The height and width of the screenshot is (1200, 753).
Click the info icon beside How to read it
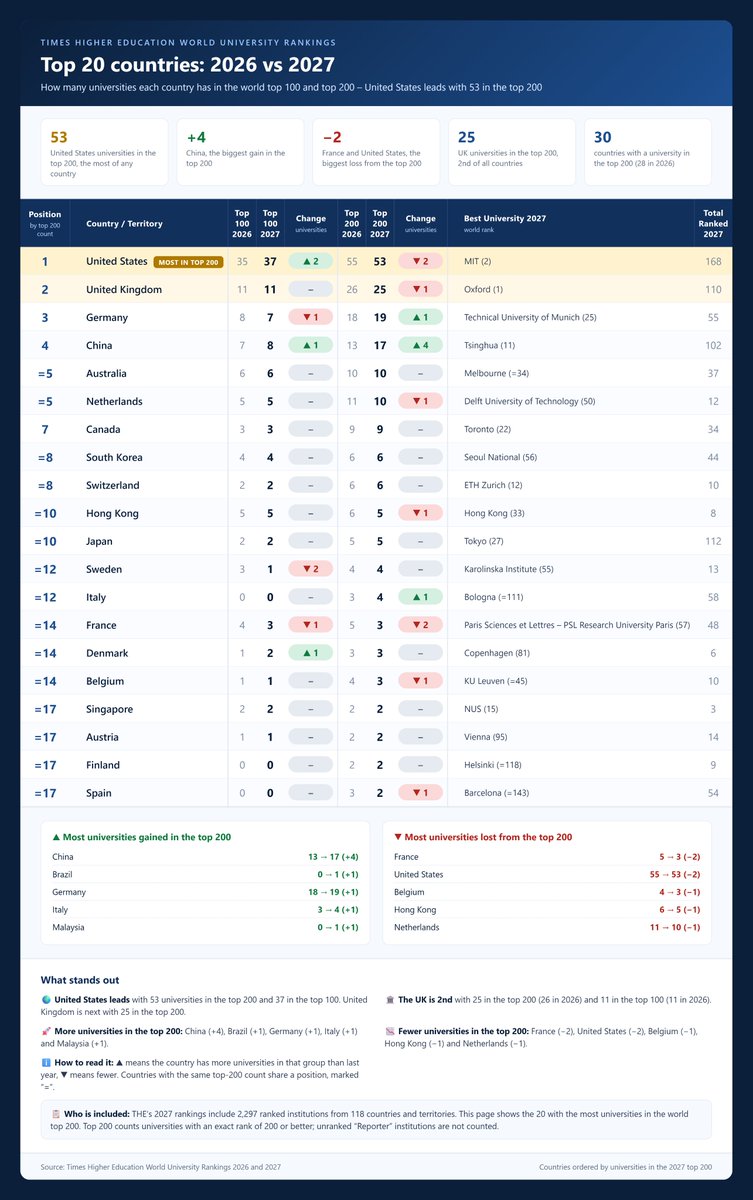coord(45,1061)
